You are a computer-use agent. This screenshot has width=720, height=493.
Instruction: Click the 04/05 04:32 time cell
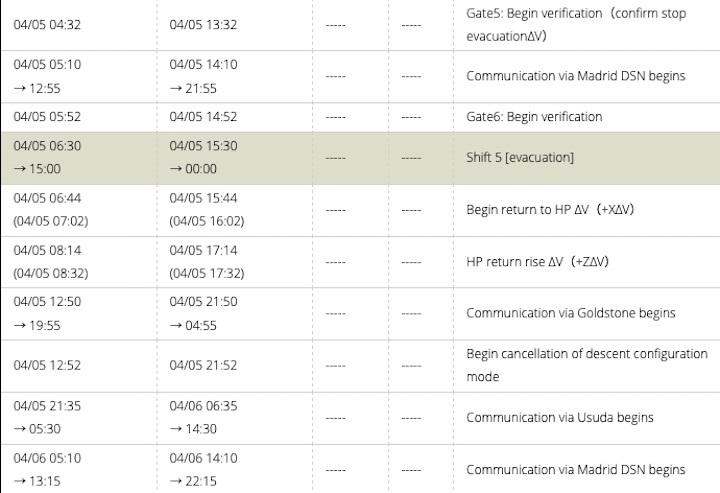coord(47,24)
